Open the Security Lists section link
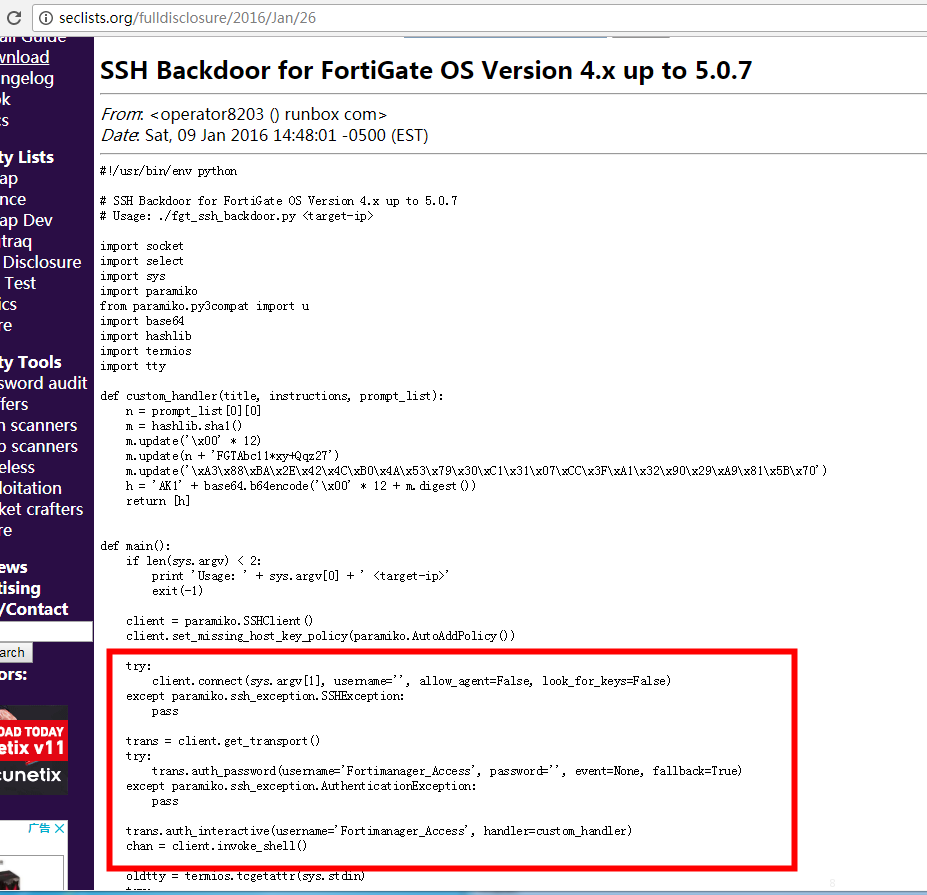The height and width of the screenshot is (895, 927). (27, 157)
